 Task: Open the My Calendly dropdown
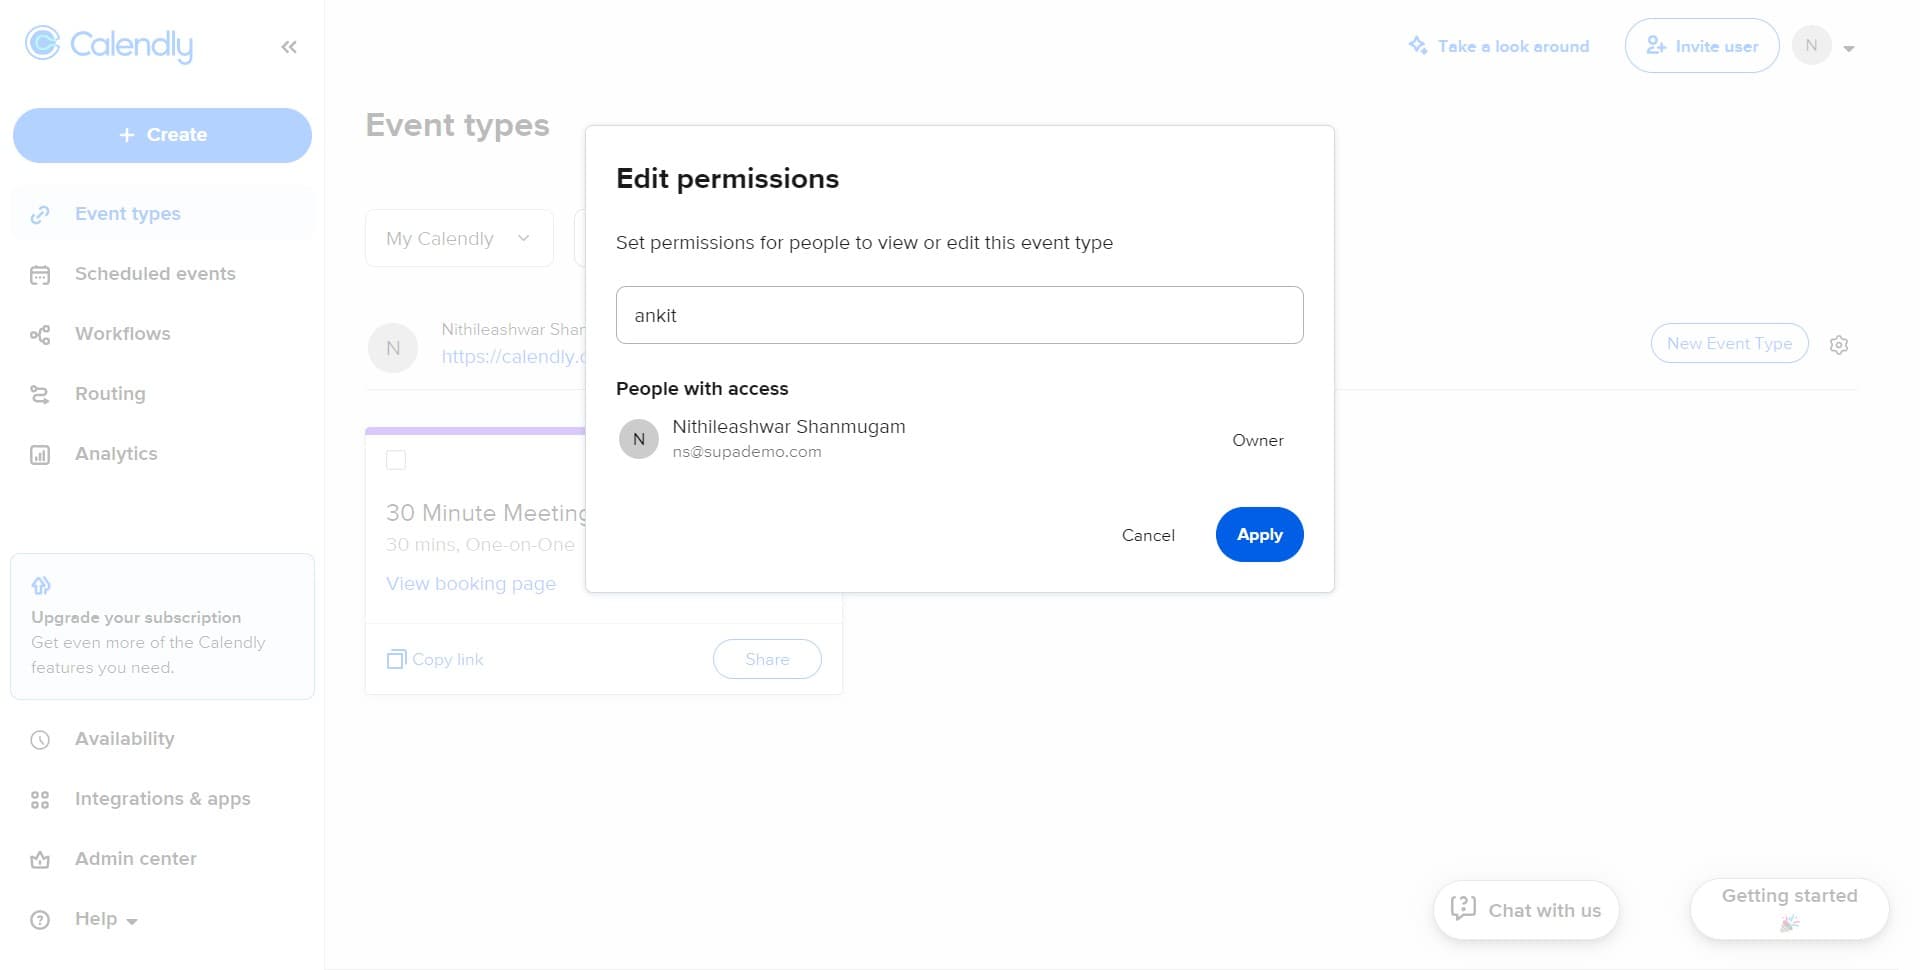pyautogui.click(x=459, y=238)
